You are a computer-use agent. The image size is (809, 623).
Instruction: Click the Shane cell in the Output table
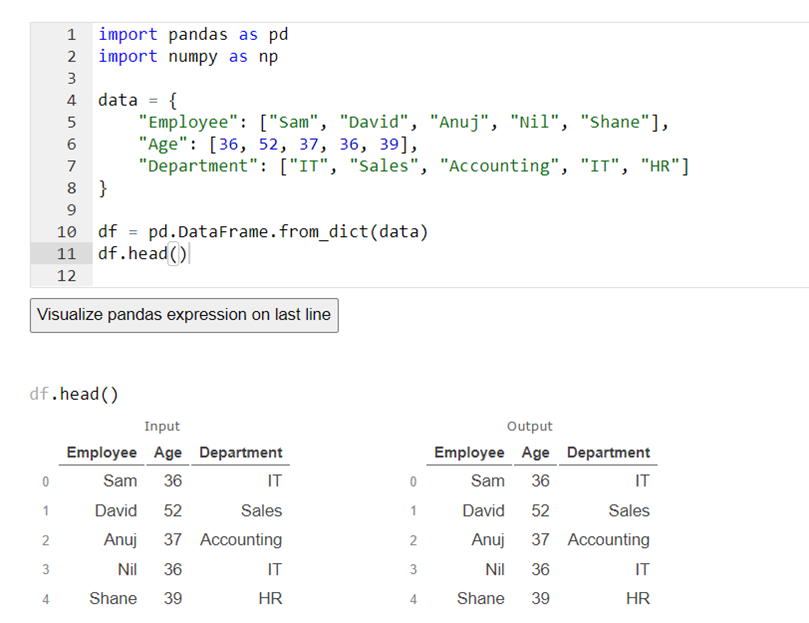480,599
